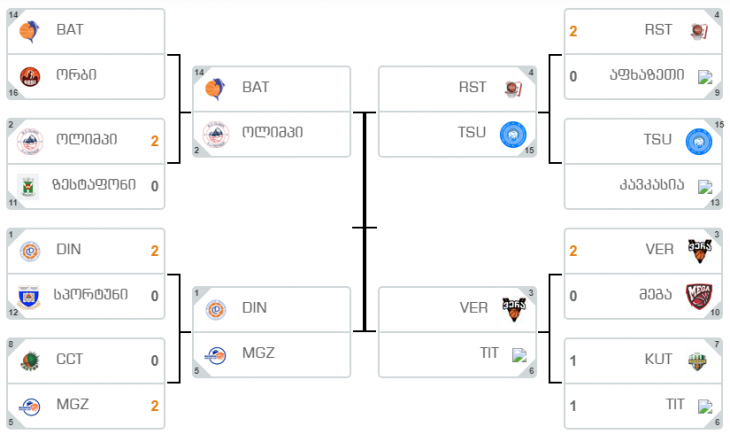Click the VER logo in first round
Image resolution: width=730 pixels, height=434 pixels.
(699, 251)
